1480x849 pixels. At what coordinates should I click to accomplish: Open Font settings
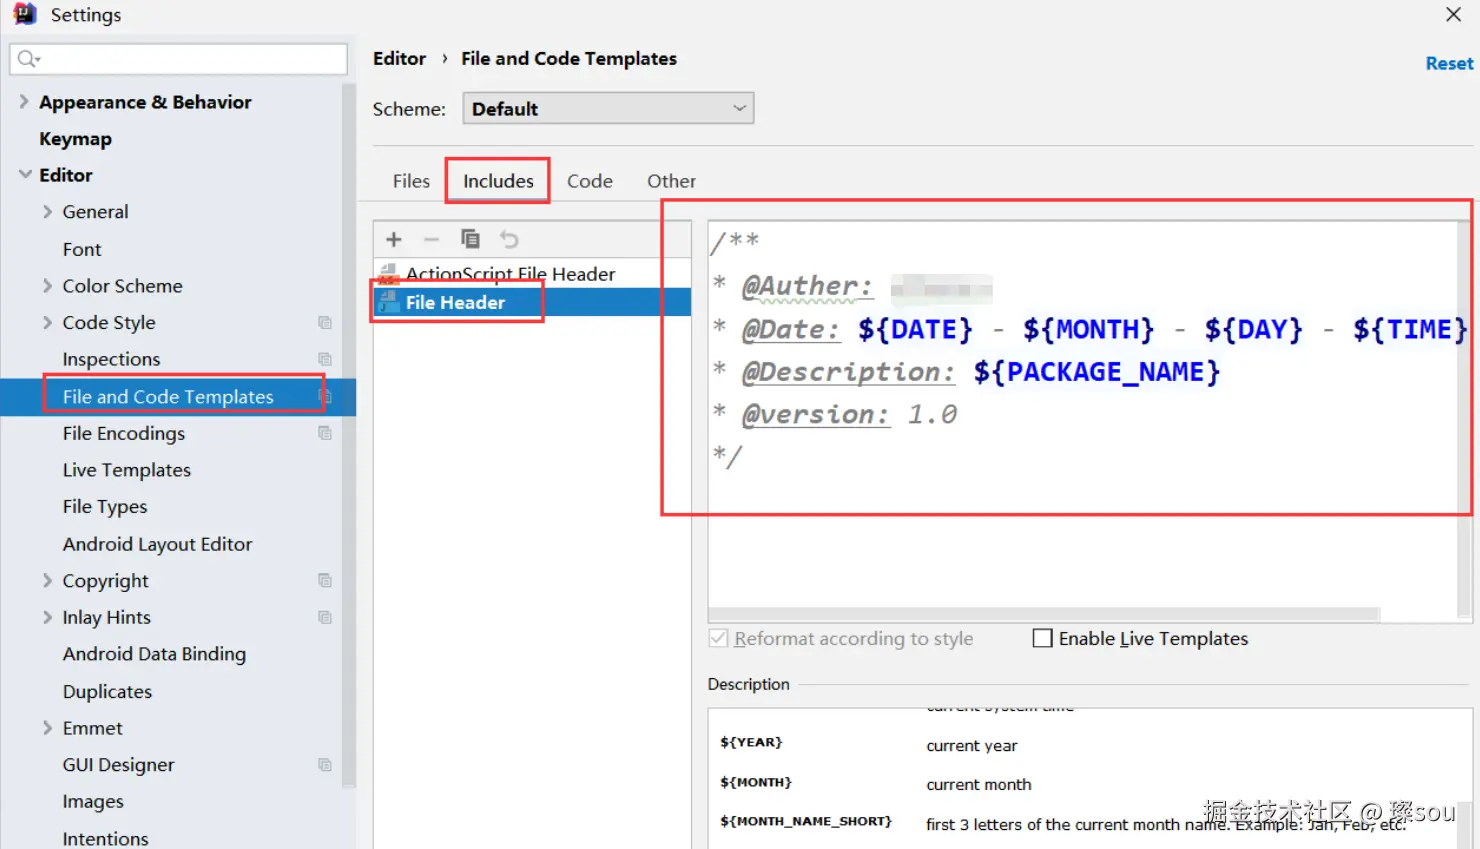coord(82,249)
